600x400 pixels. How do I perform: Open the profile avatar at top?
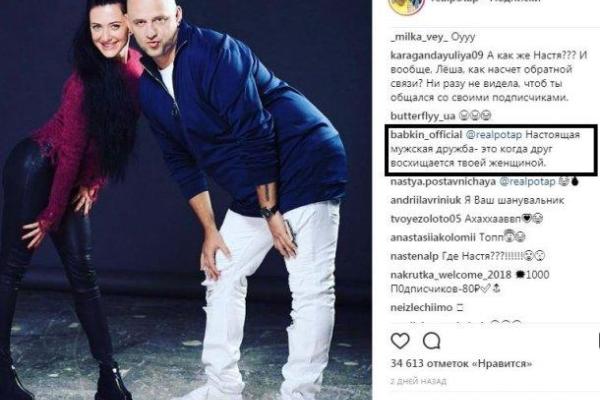406,7
